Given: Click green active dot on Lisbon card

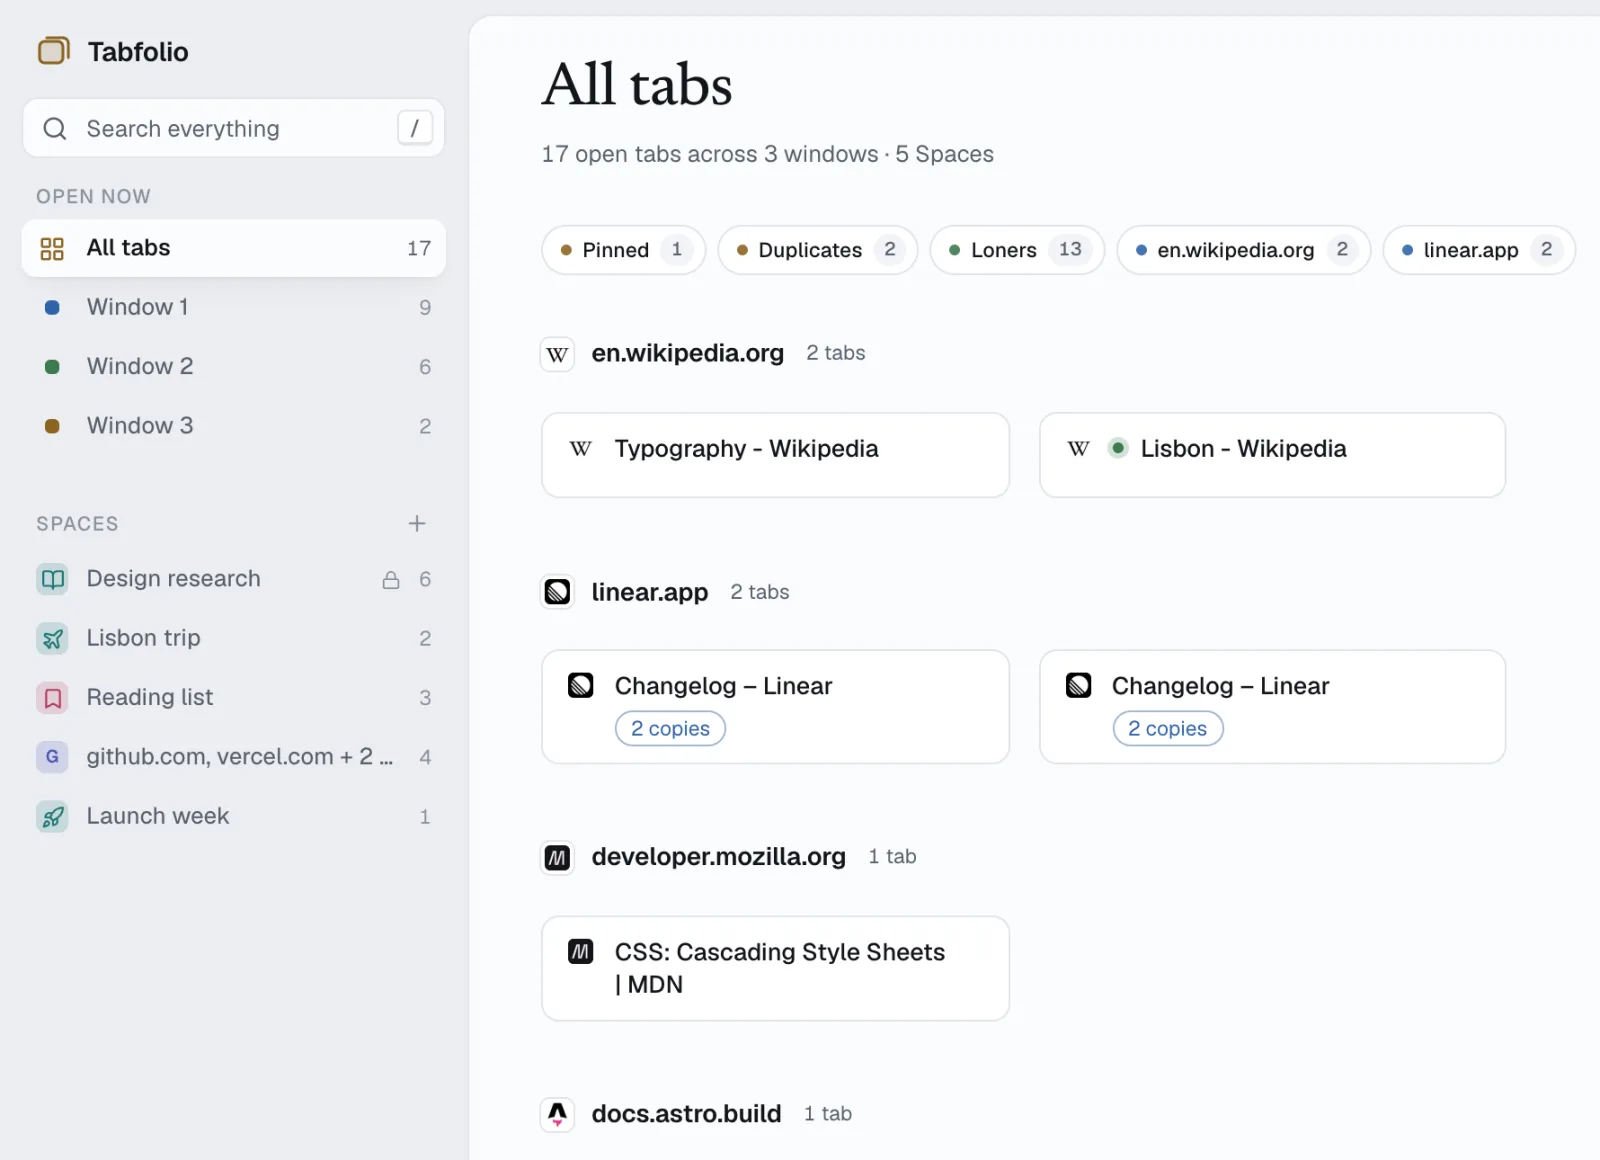Looking at the screenshot, I should point(1118,448).
